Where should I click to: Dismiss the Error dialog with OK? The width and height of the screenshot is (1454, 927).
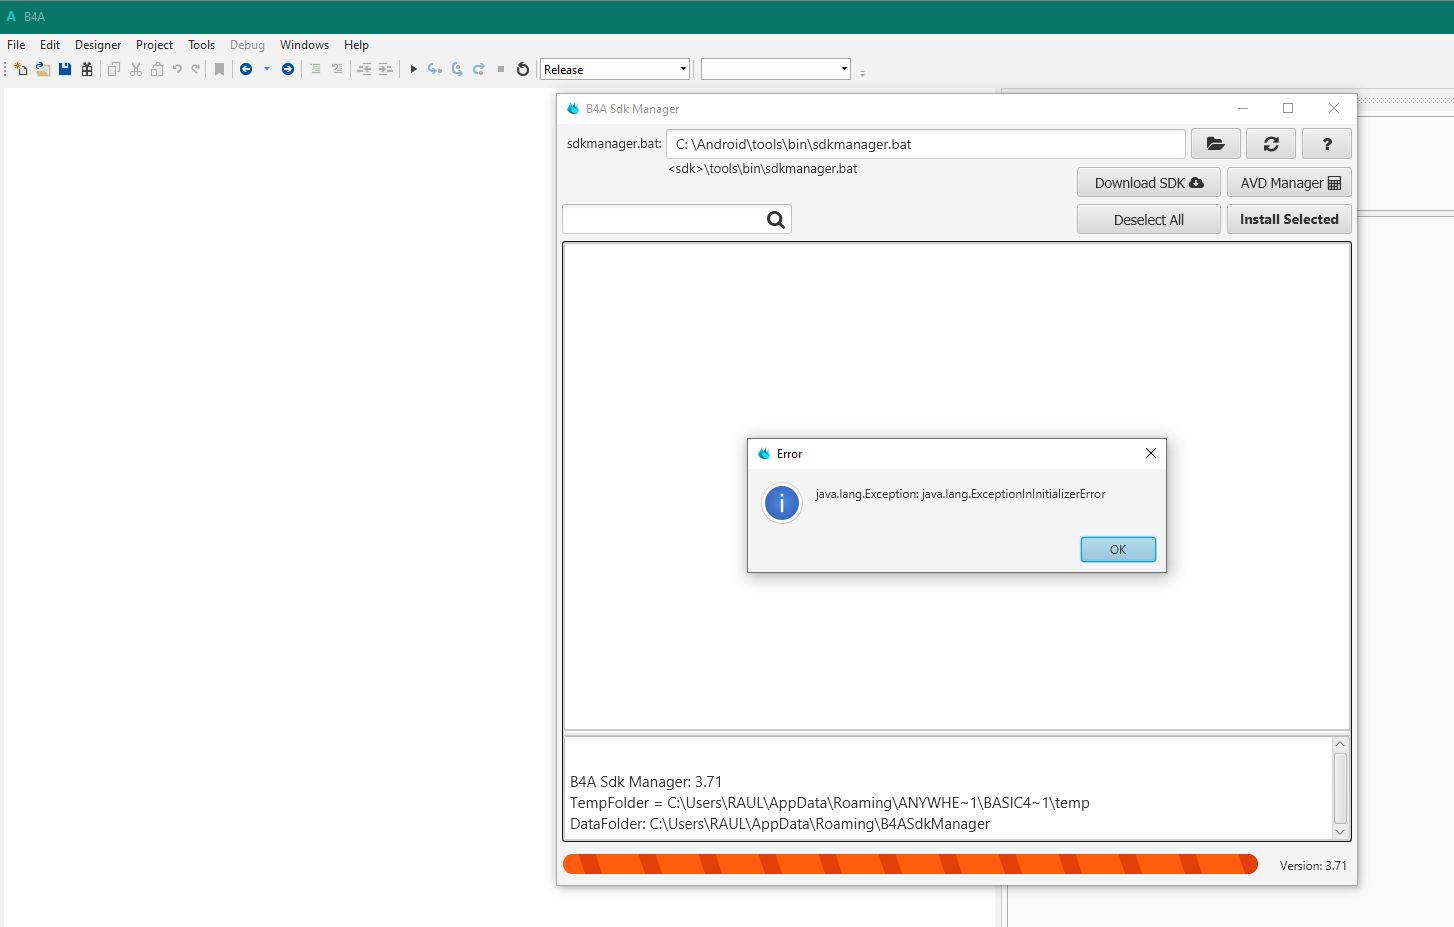pyautogui.click(x=1118, y=549)
